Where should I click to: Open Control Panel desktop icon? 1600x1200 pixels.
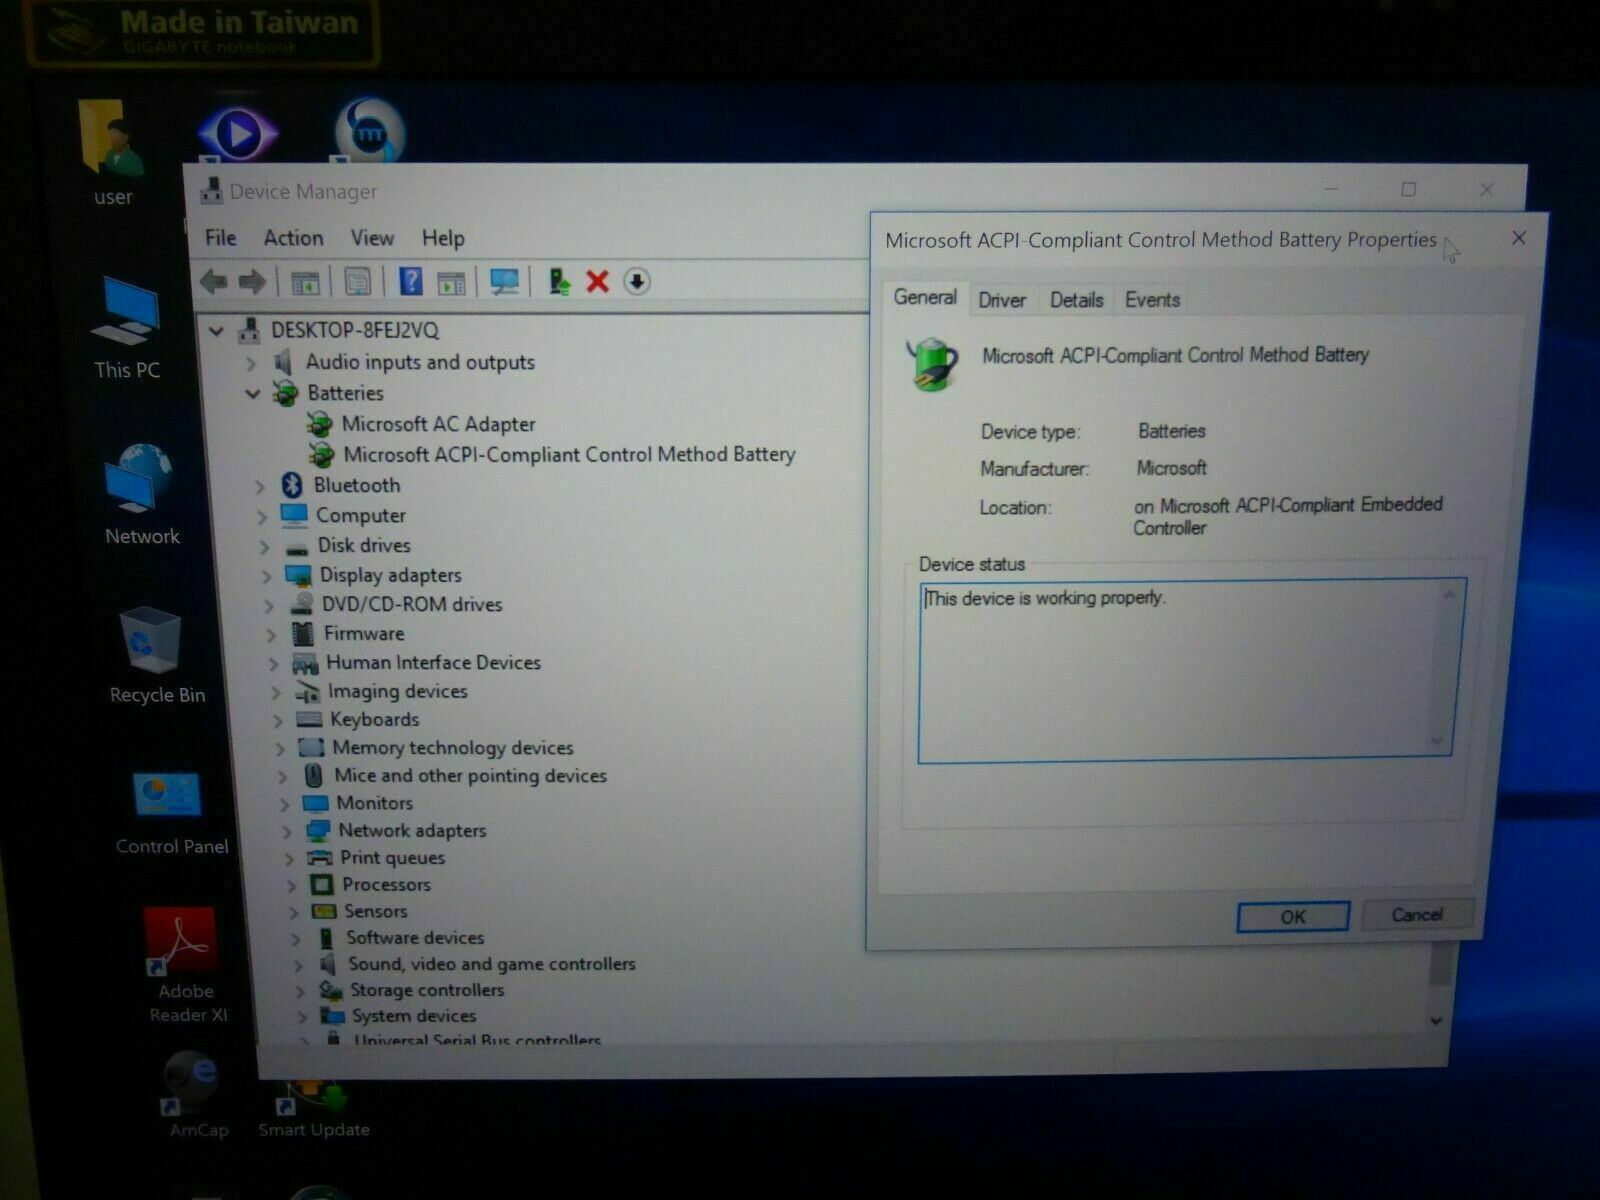170,813
